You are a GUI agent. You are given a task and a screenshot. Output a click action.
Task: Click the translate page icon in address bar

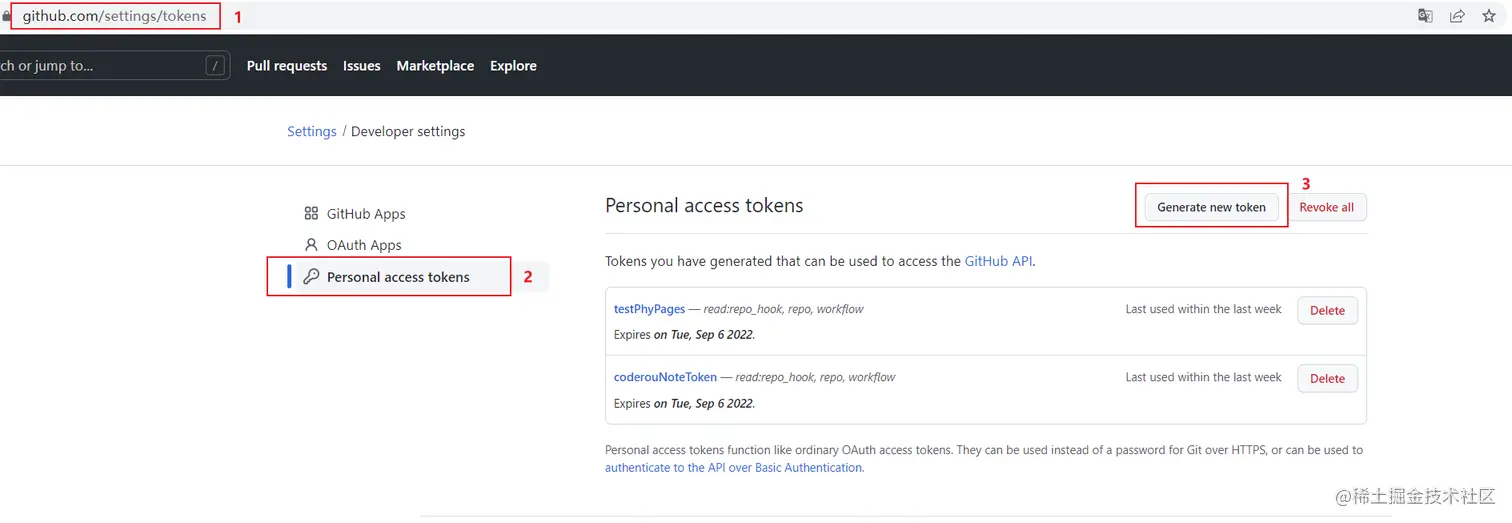[1426, 15]
